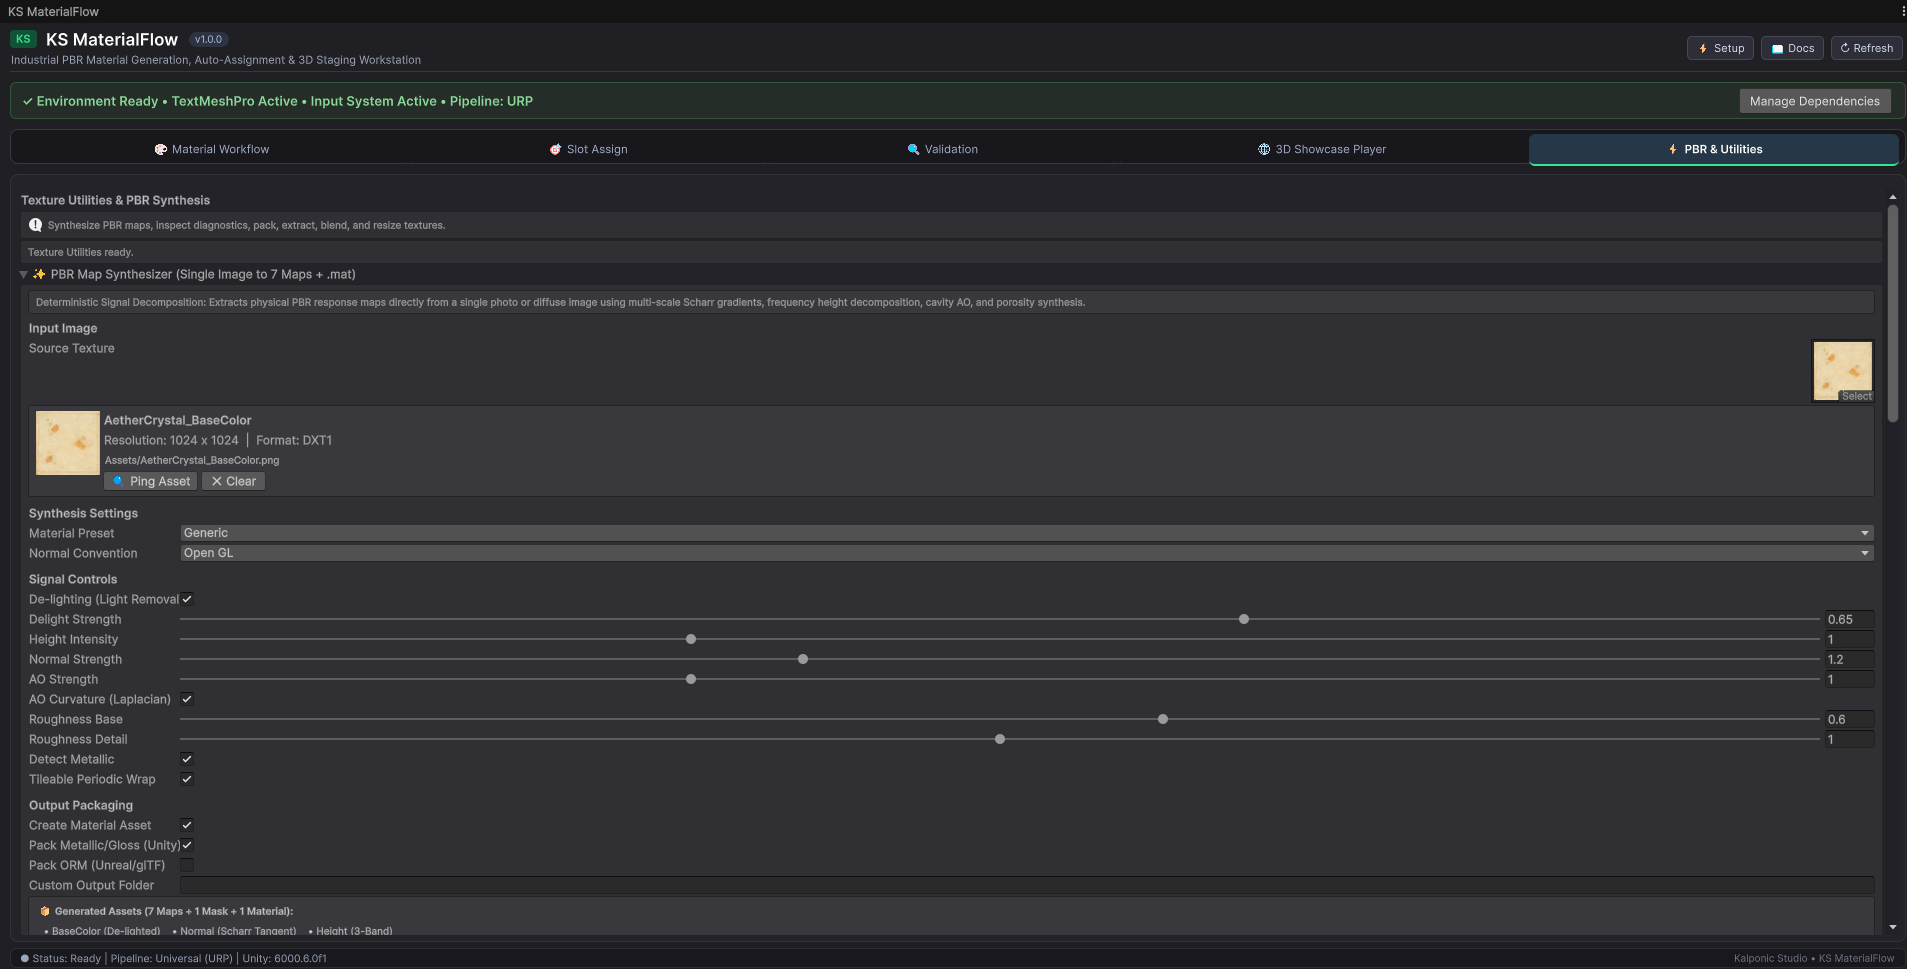Image resolution: width=1907 pixels, height=969 pixels.
Task: Click the Source Texture select thumbnail
Action: click(x=1843, y=371)
